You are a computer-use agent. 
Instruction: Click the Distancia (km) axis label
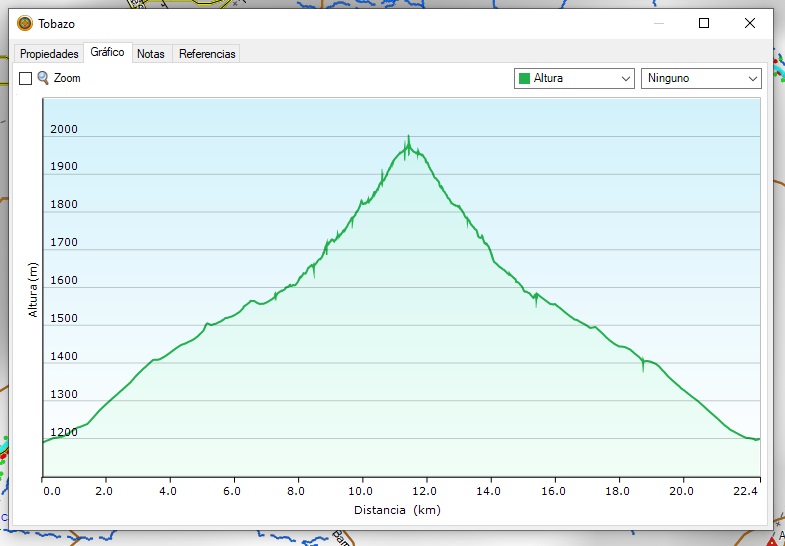[x=396, y=510]
